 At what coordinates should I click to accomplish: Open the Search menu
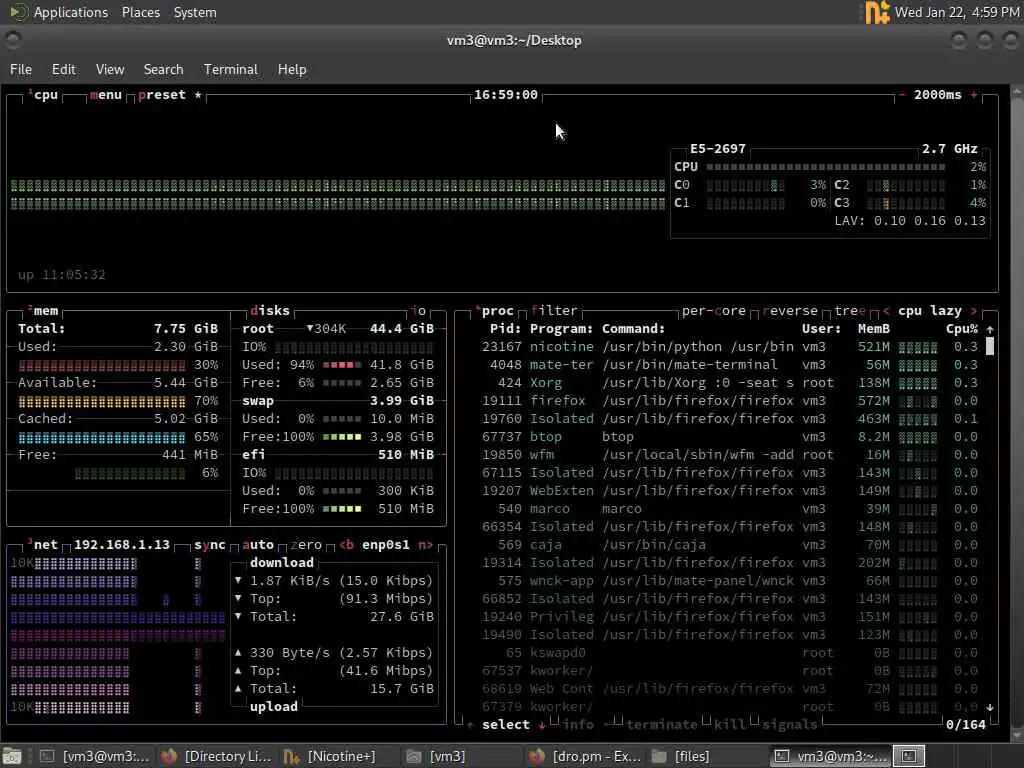[x=163, y=69]
